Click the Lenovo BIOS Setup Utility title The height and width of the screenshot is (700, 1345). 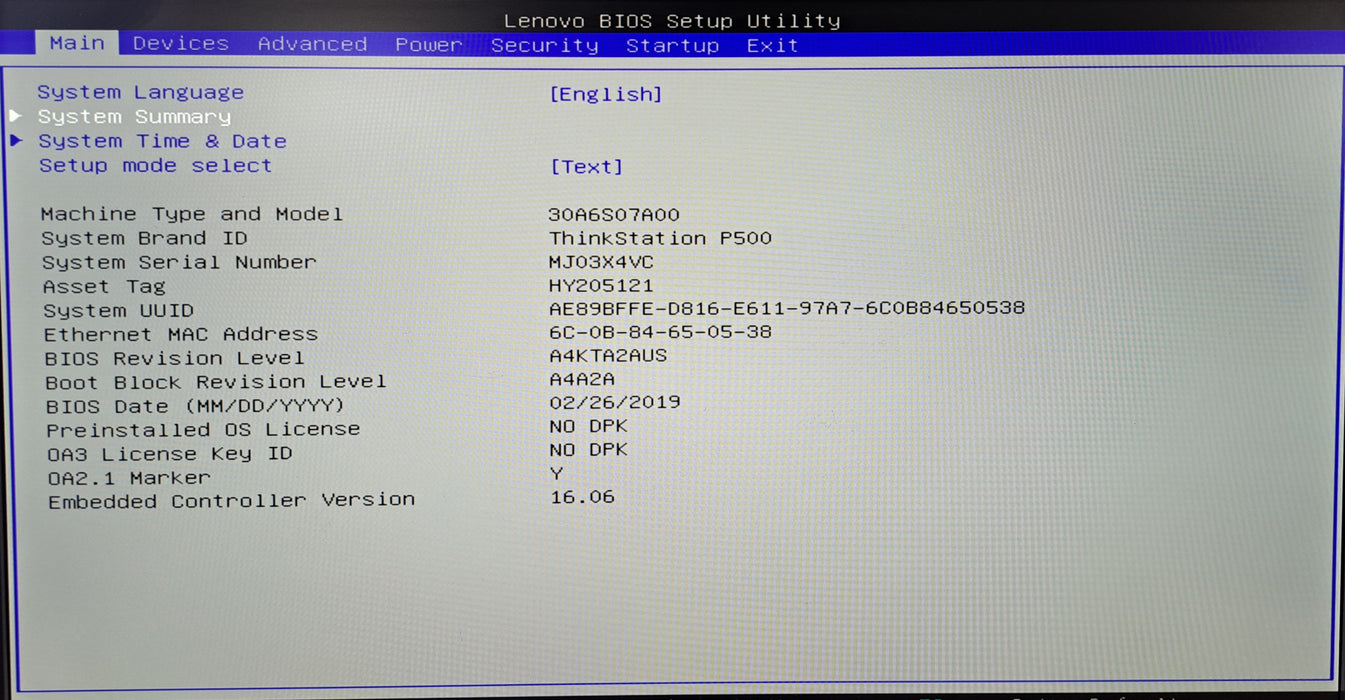[x=672, y=20]
